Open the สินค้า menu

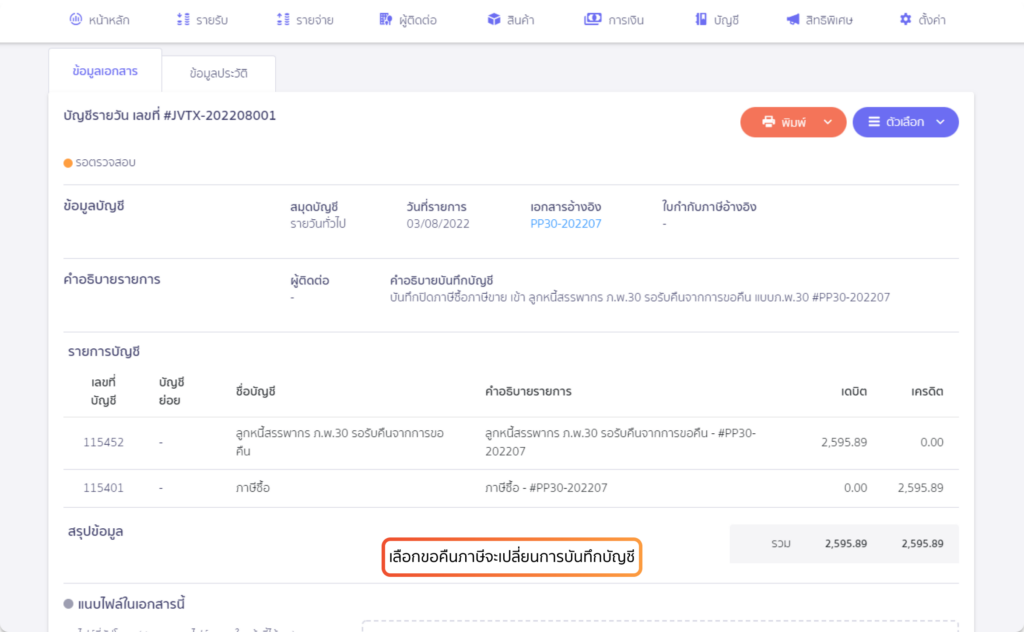[511, 20]
